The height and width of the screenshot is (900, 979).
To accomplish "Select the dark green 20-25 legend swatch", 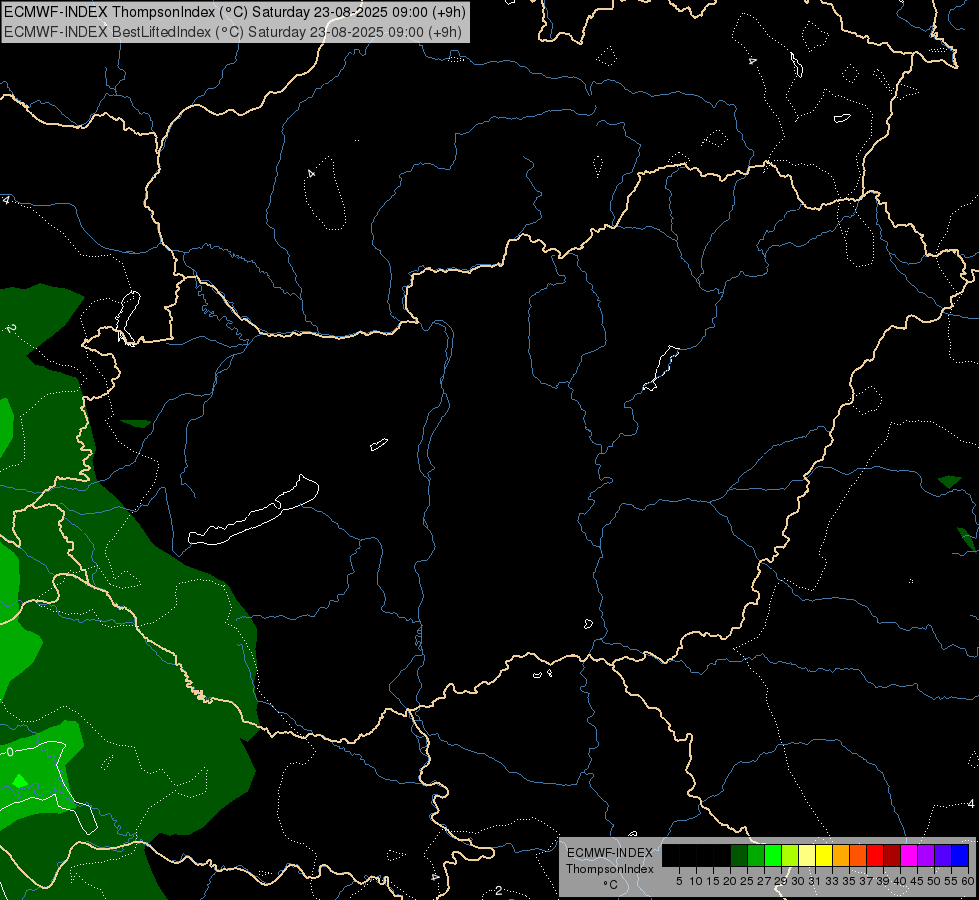I will coord(739,855).
